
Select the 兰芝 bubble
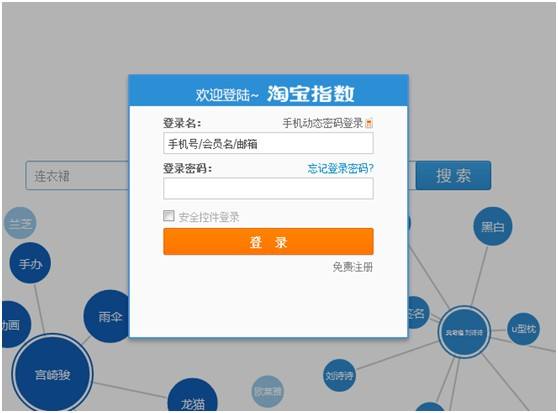[20, 223]
